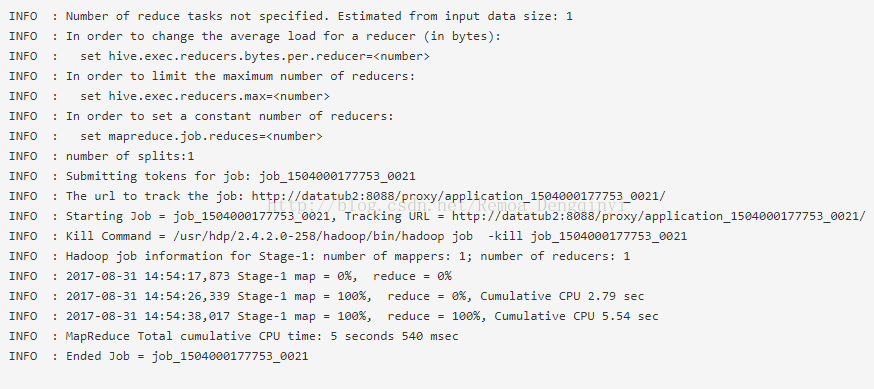Click the limit maximum number of reducers line
Screen dimensions: 874x389
pyautogui.click(x=240, y=76)
